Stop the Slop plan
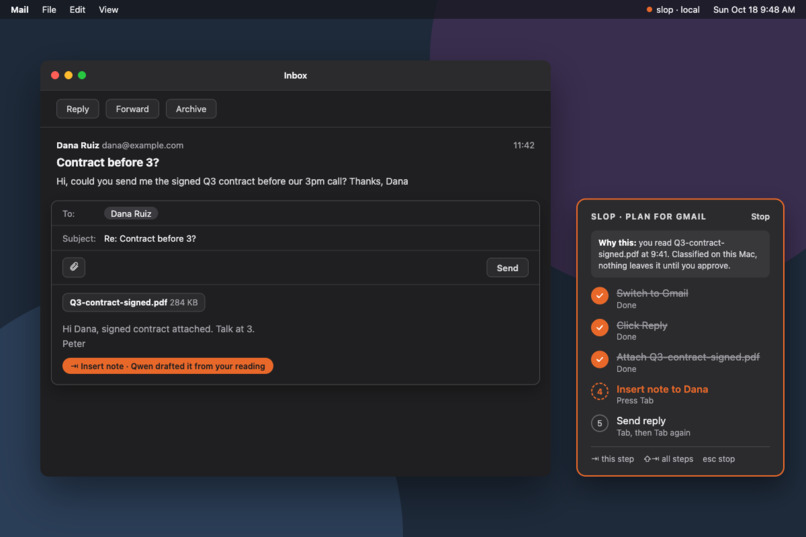Viewport: 806px width, 537px height. tap(760, 217)
